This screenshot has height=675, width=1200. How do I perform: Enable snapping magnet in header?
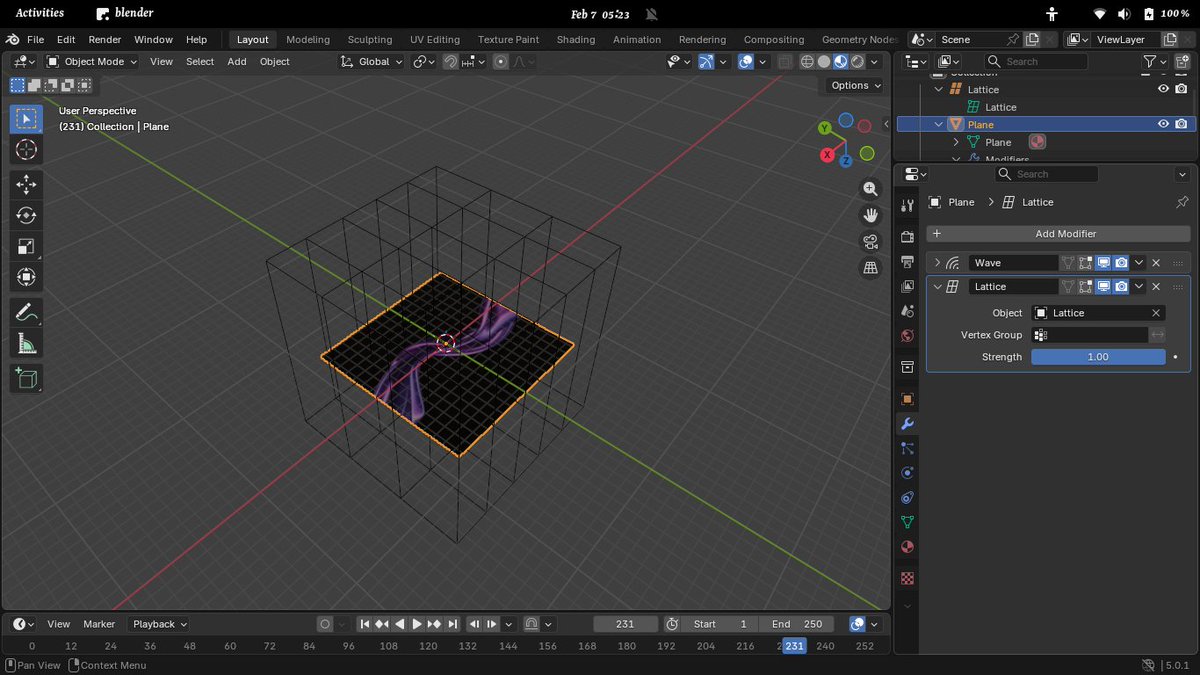click(451, 62)
